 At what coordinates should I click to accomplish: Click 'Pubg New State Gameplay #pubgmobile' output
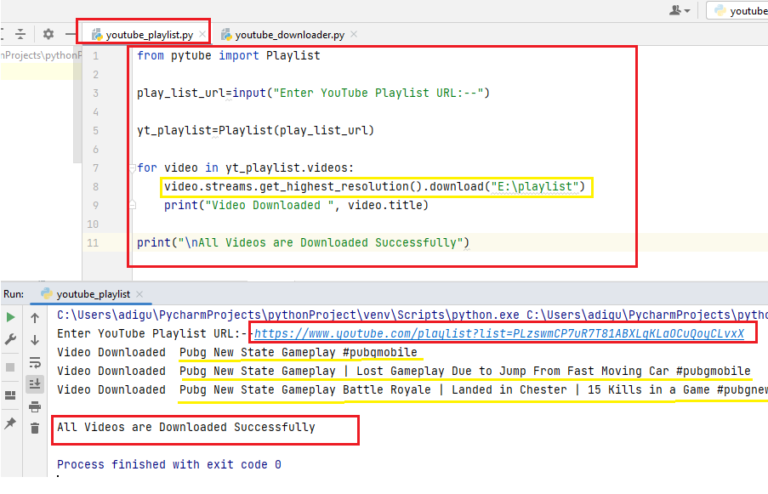[x=298, y=352]
